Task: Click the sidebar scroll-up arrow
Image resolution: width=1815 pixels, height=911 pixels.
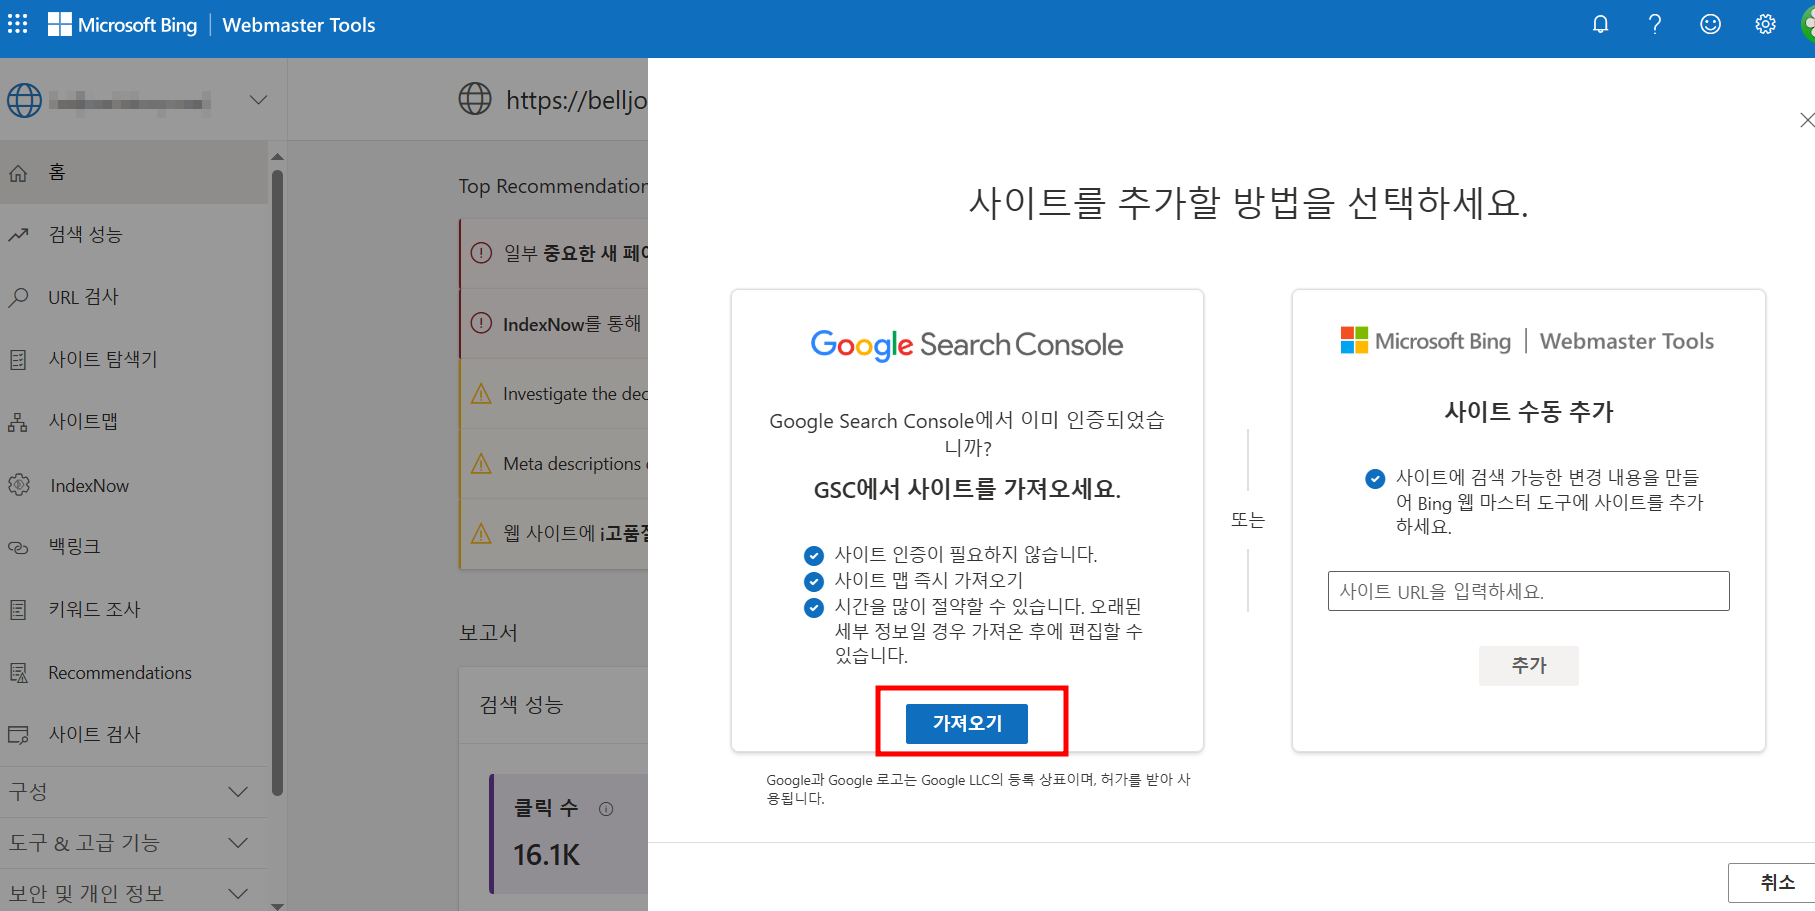Action: point(277,156)
